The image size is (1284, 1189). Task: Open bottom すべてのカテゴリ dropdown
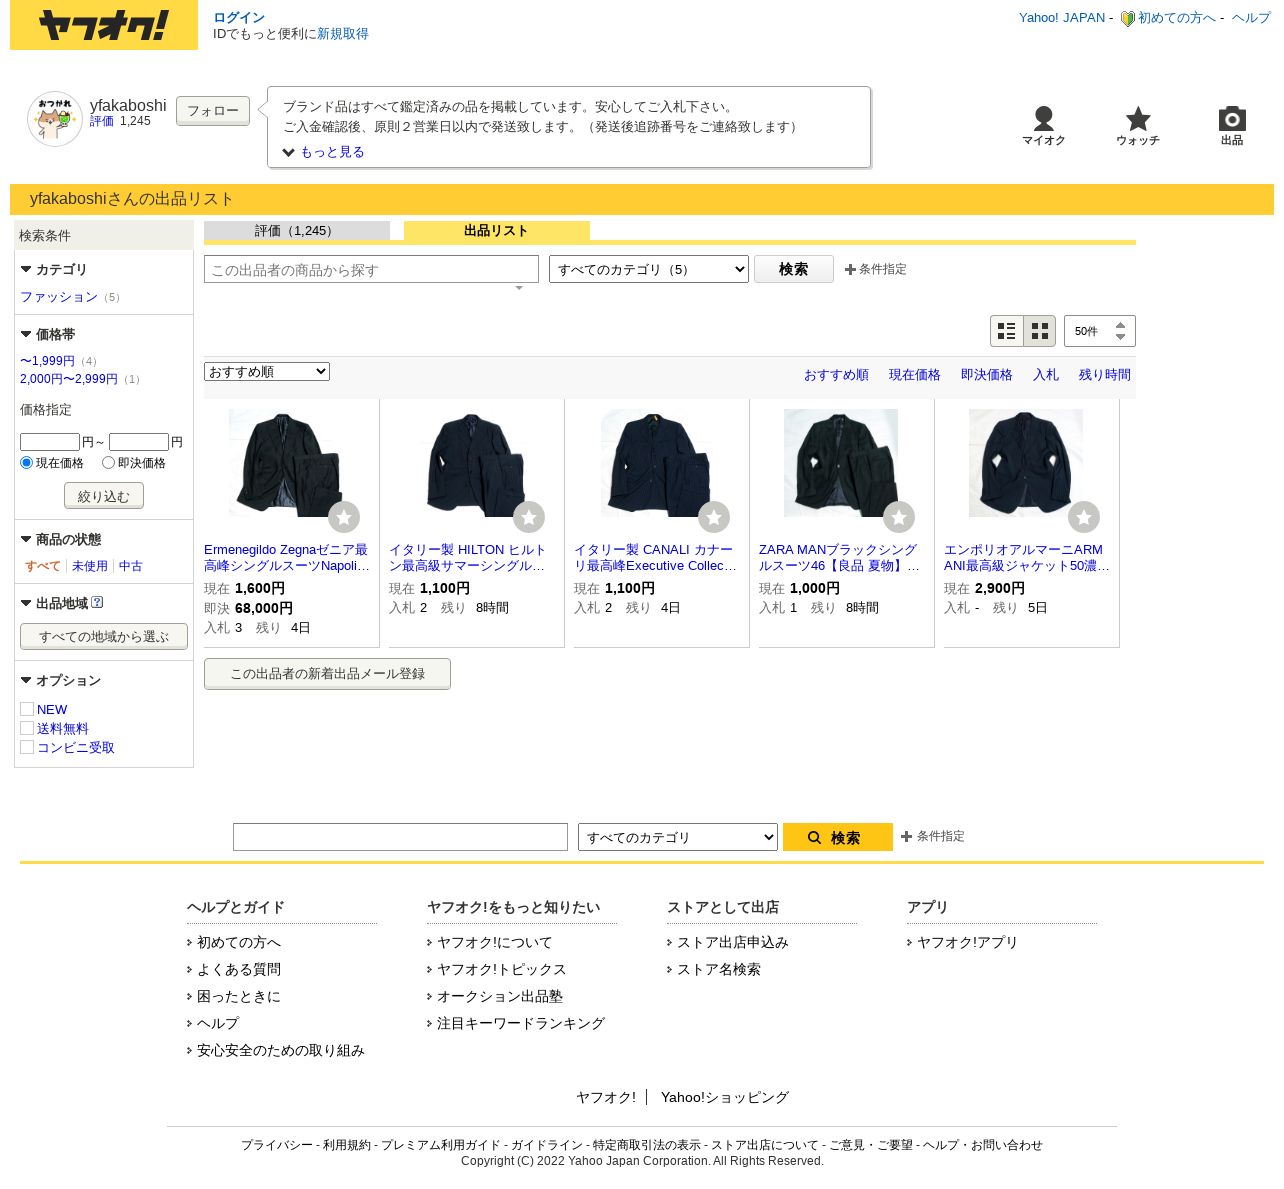point(678,837)
